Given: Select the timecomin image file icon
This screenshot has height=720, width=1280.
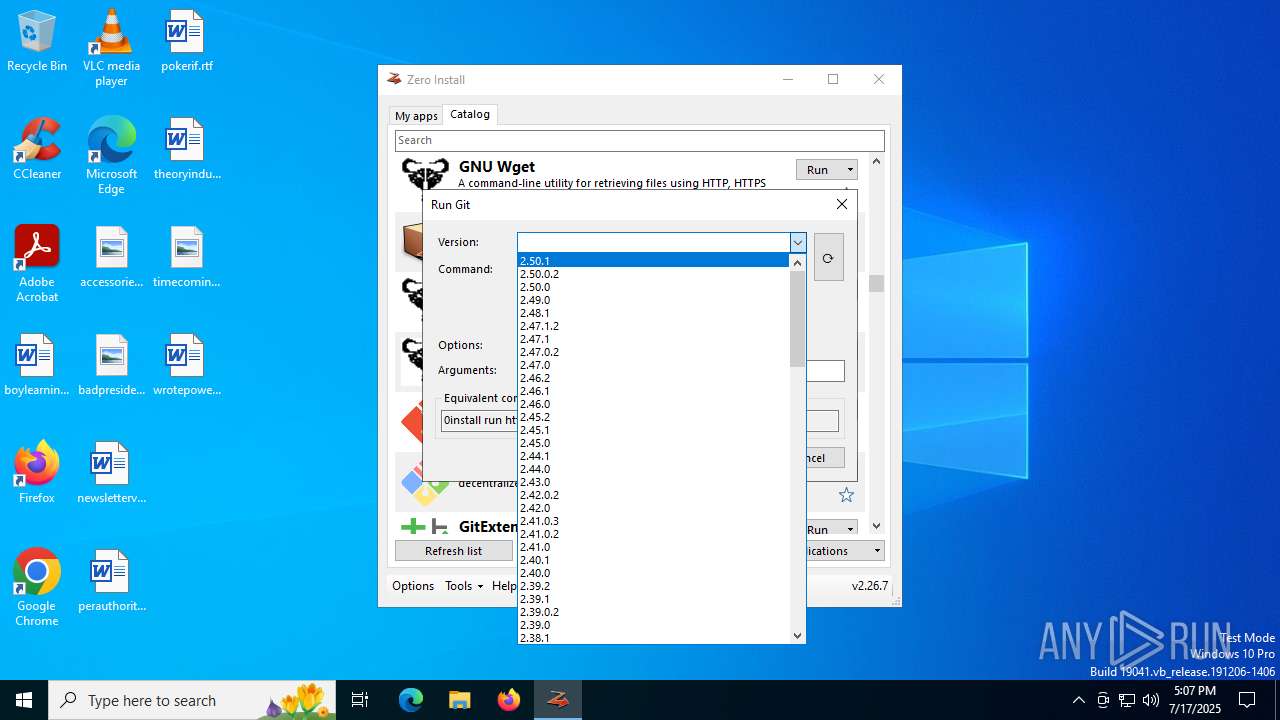Looking at the screenshot, I should pos(186,258).
